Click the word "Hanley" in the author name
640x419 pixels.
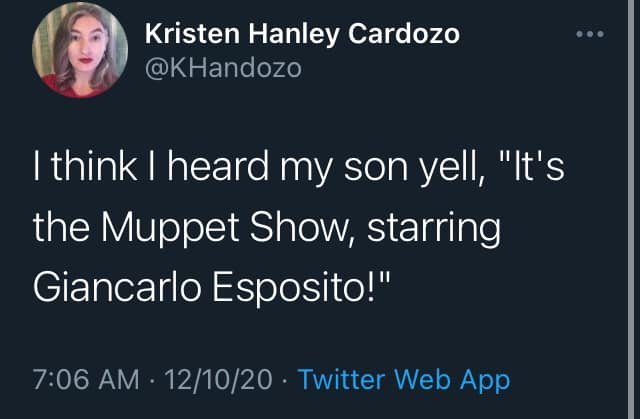tap(285, 34)
